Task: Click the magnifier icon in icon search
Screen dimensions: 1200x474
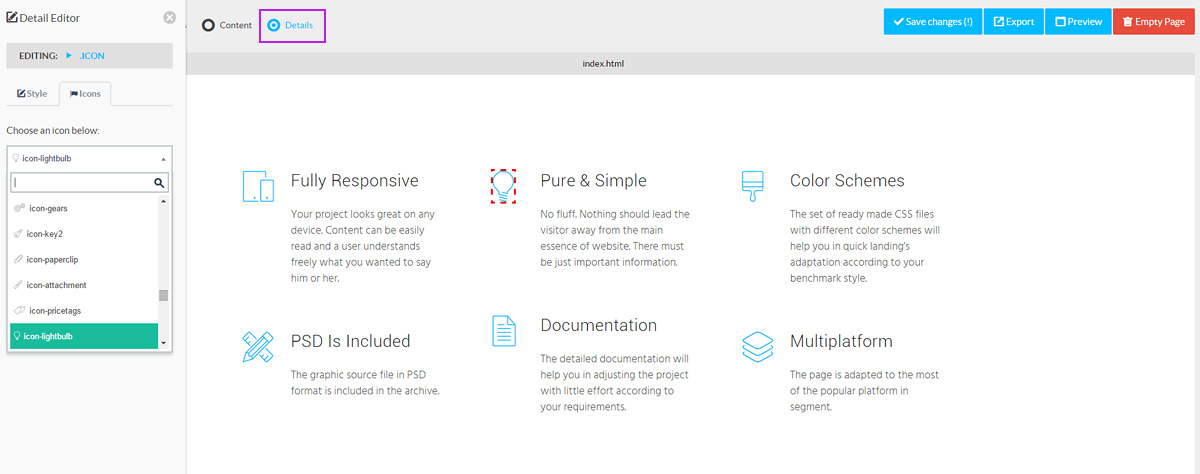Action: (x=159, y=183)
